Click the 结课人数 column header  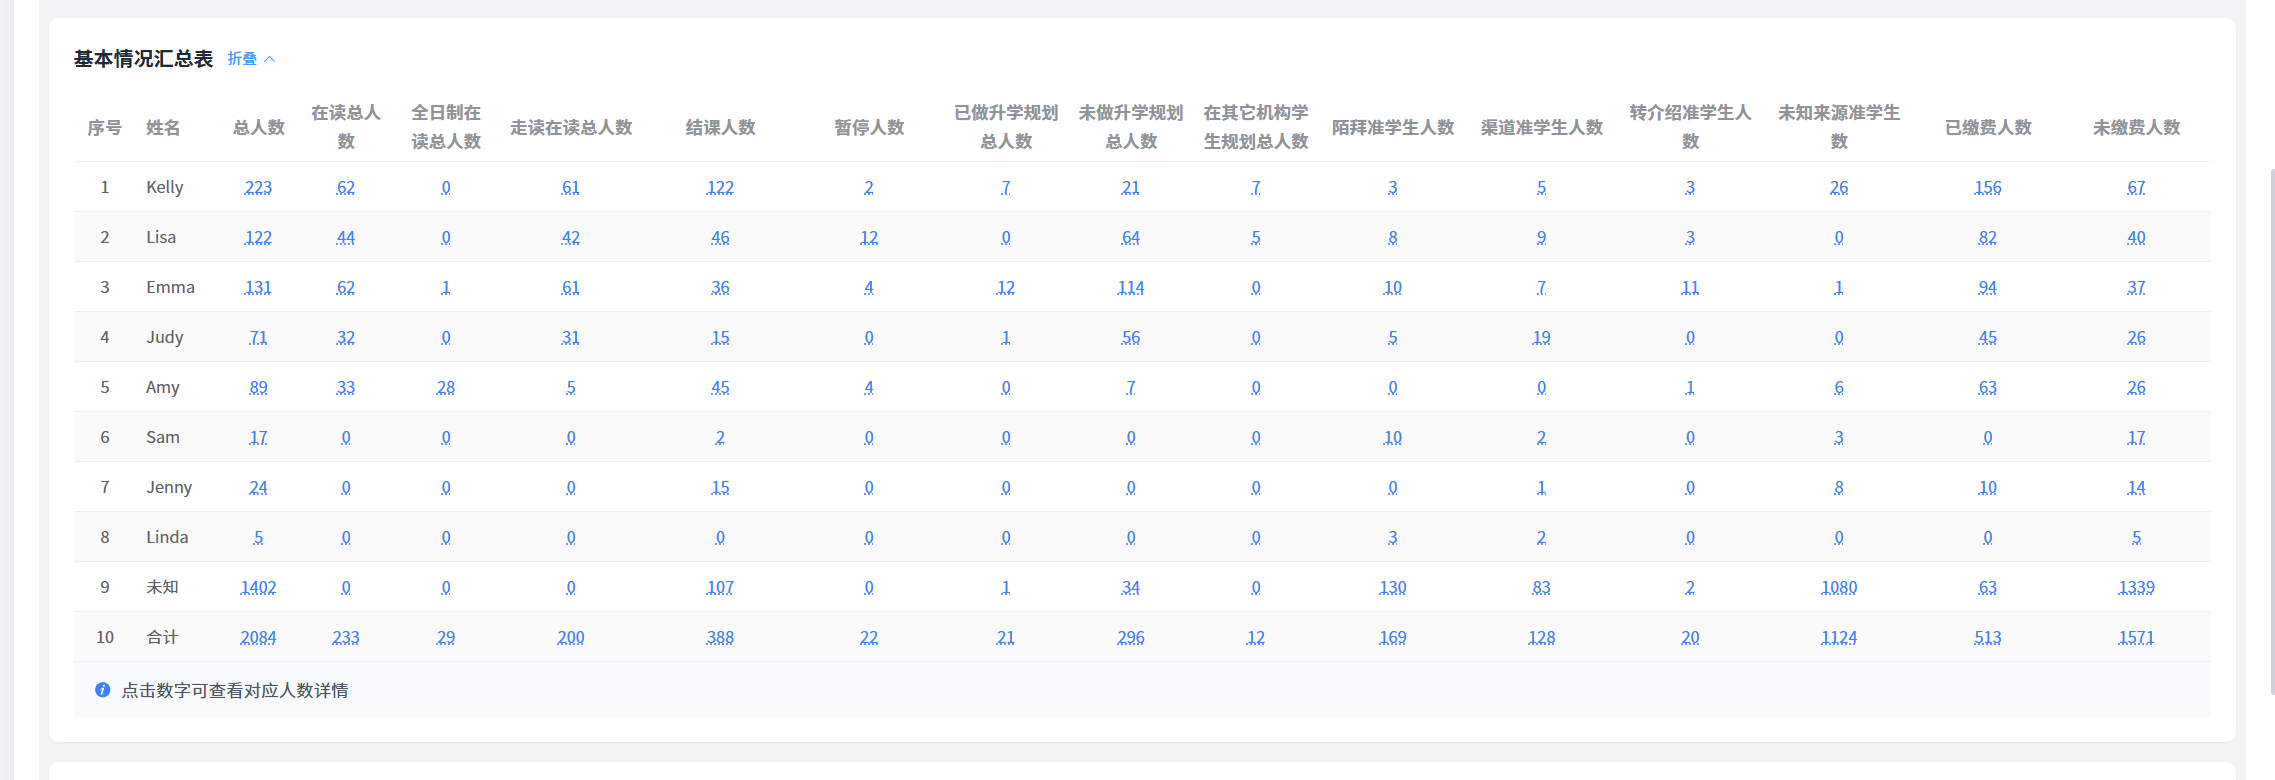click(720, 127)
